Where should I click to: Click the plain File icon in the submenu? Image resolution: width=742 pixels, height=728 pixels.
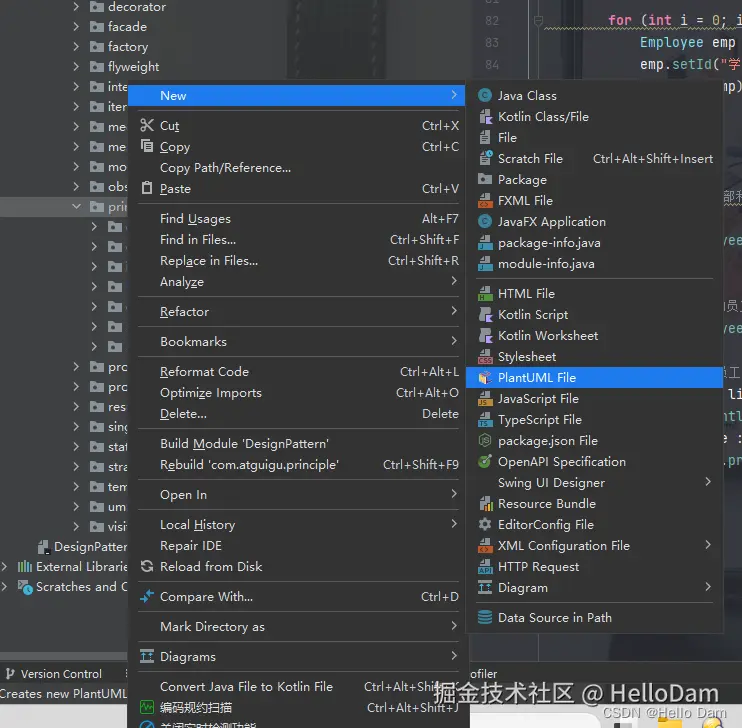485,138
